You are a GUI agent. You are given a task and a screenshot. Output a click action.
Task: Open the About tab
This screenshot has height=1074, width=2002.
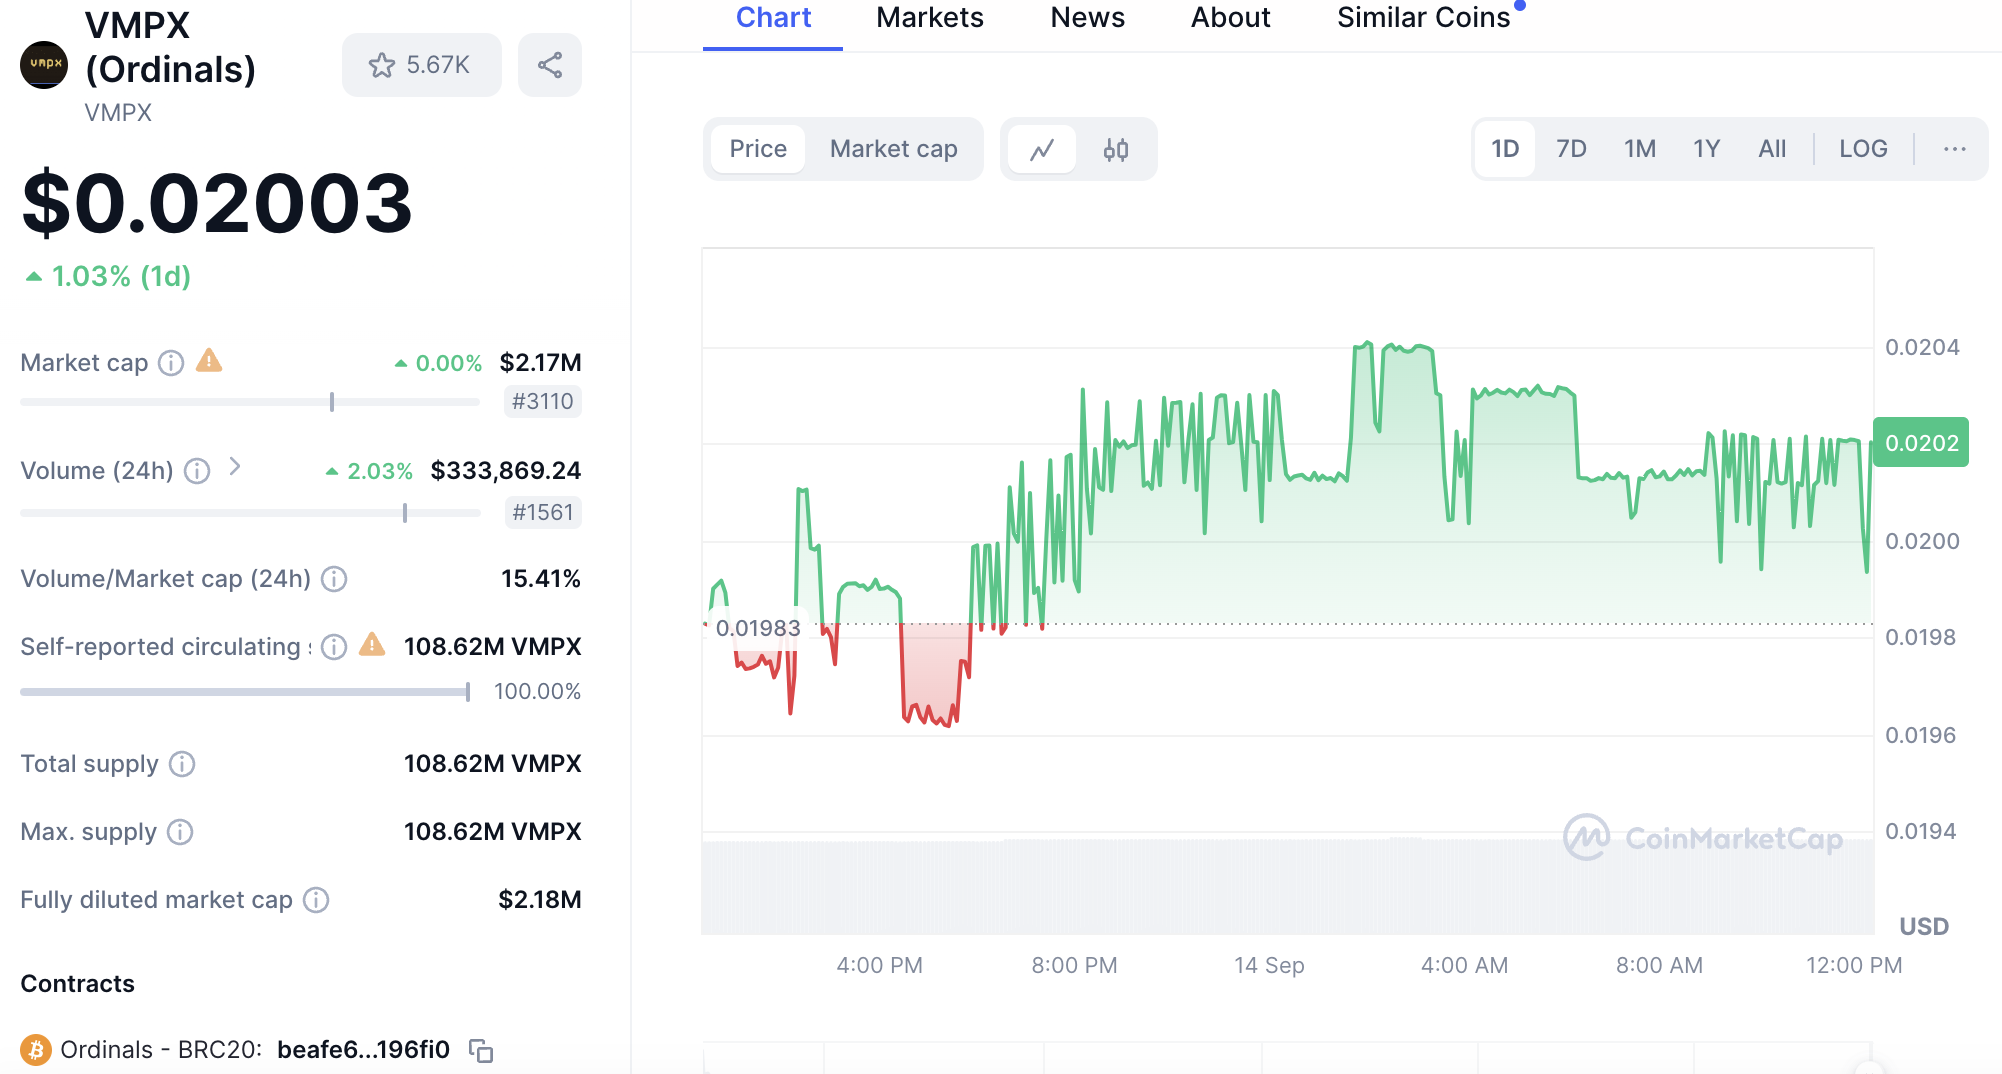click(1231, 18)
